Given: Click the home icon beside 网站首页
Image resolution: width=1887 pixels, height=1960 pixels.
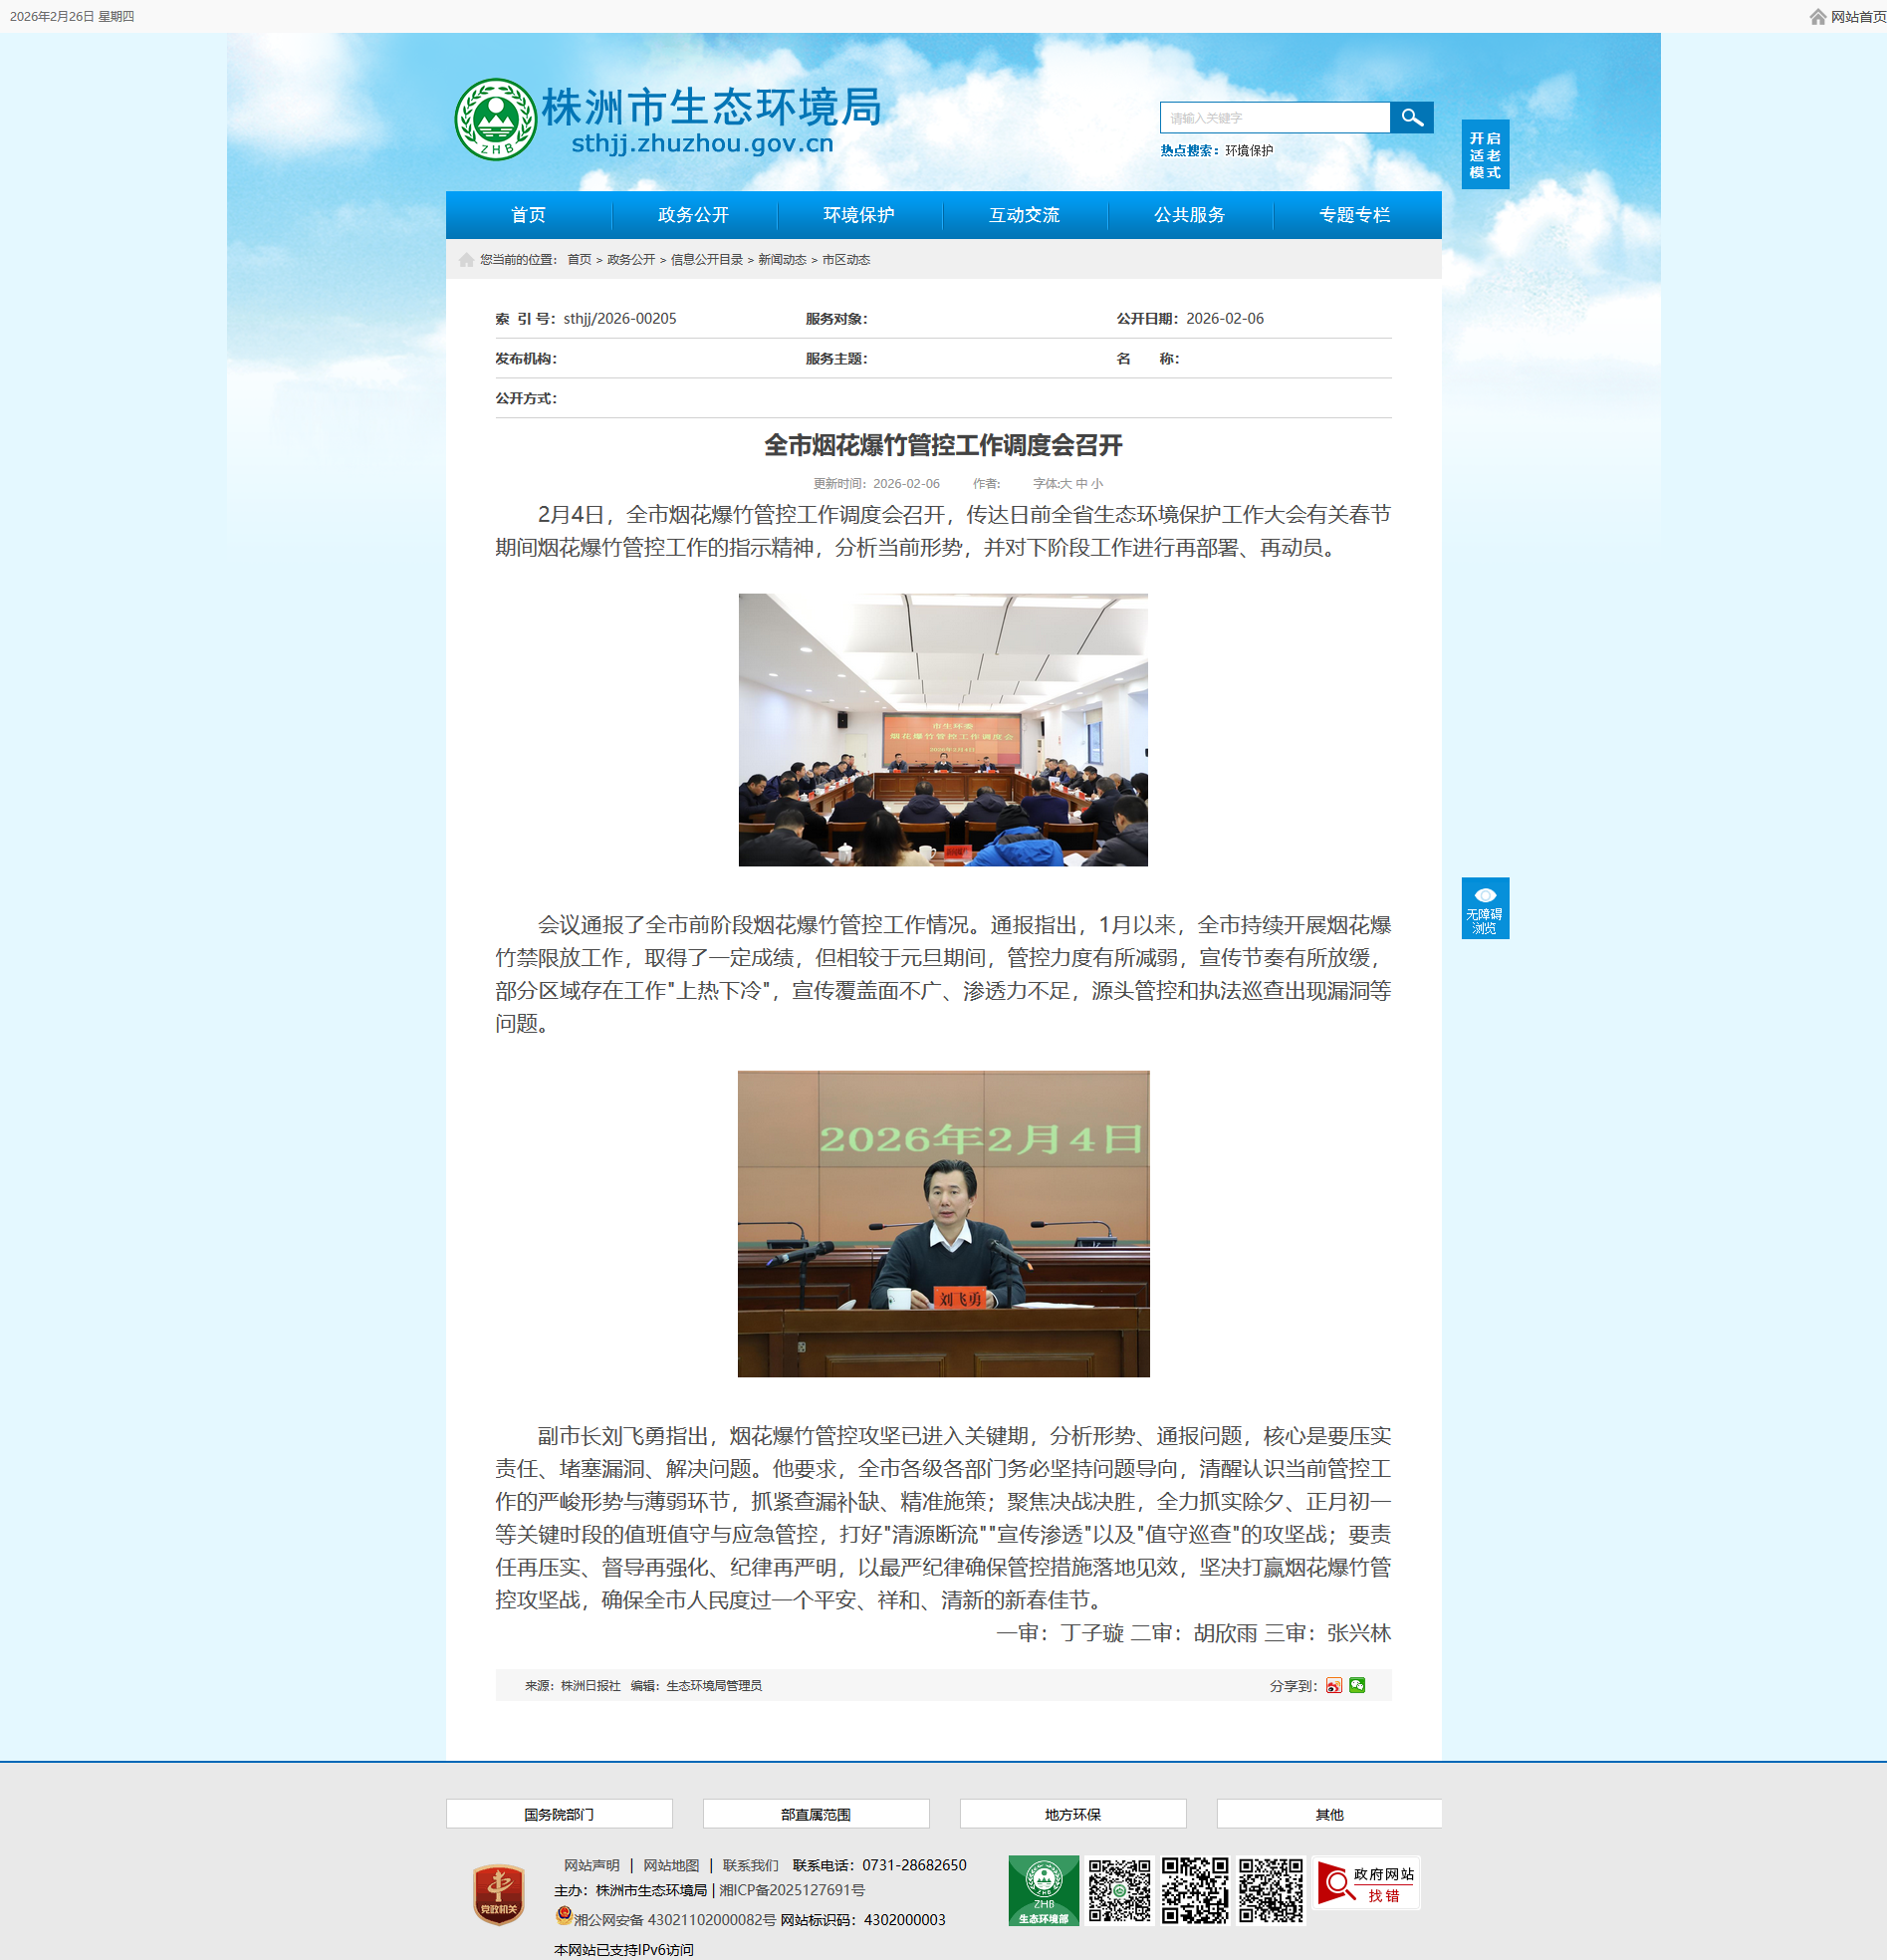Looking at the screenshot, I should 1818,17.
